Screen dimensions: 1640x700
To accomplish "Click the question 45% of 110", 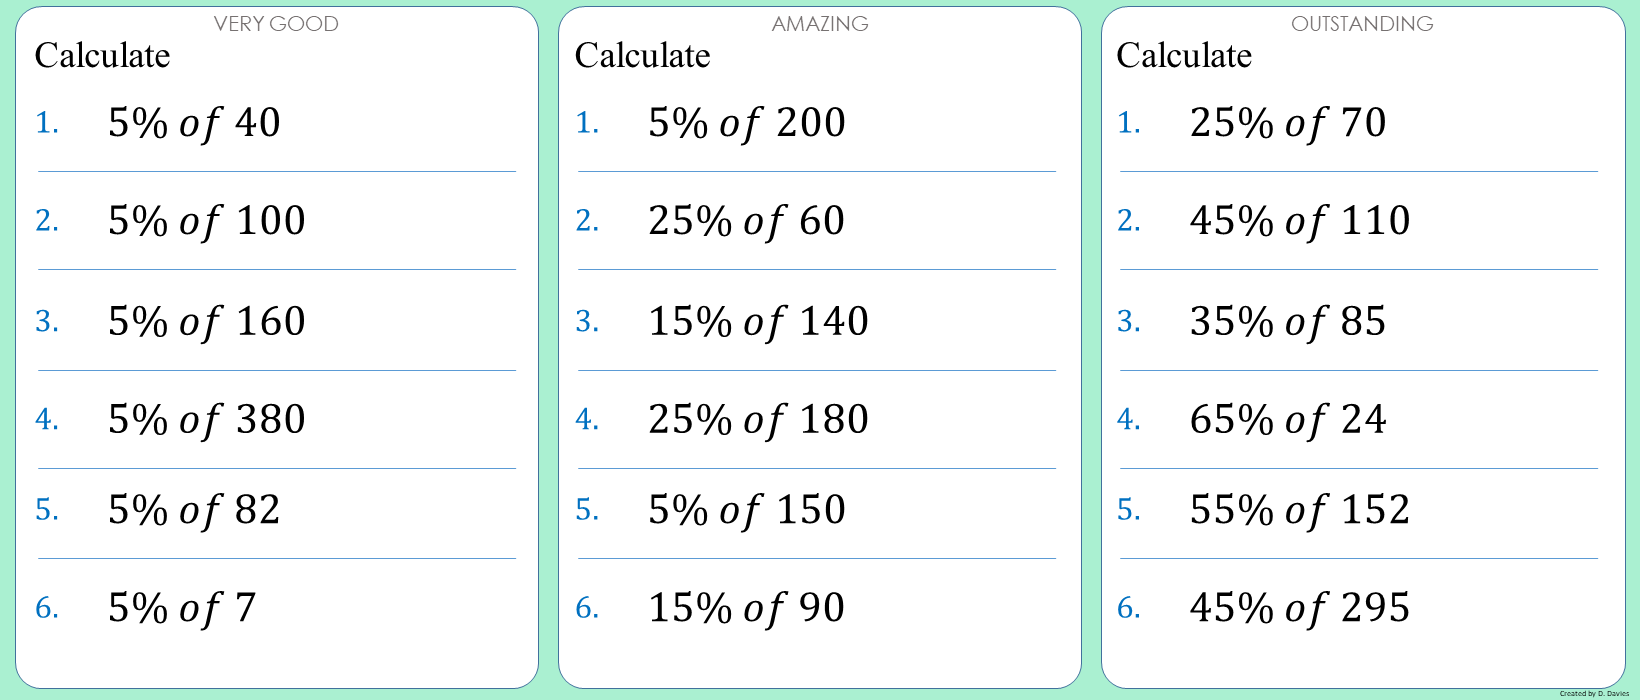I will point(1300,221).
